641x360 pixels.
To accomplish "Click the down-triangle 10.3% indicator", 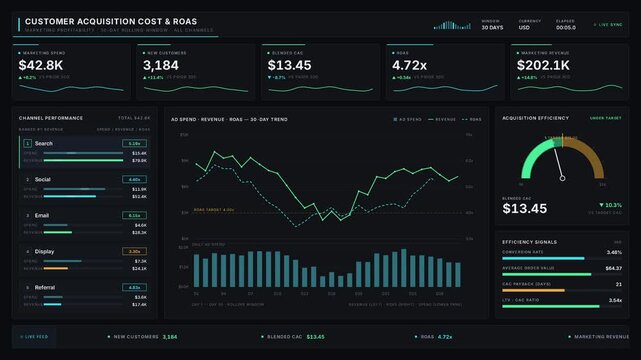I will point(610,205).
